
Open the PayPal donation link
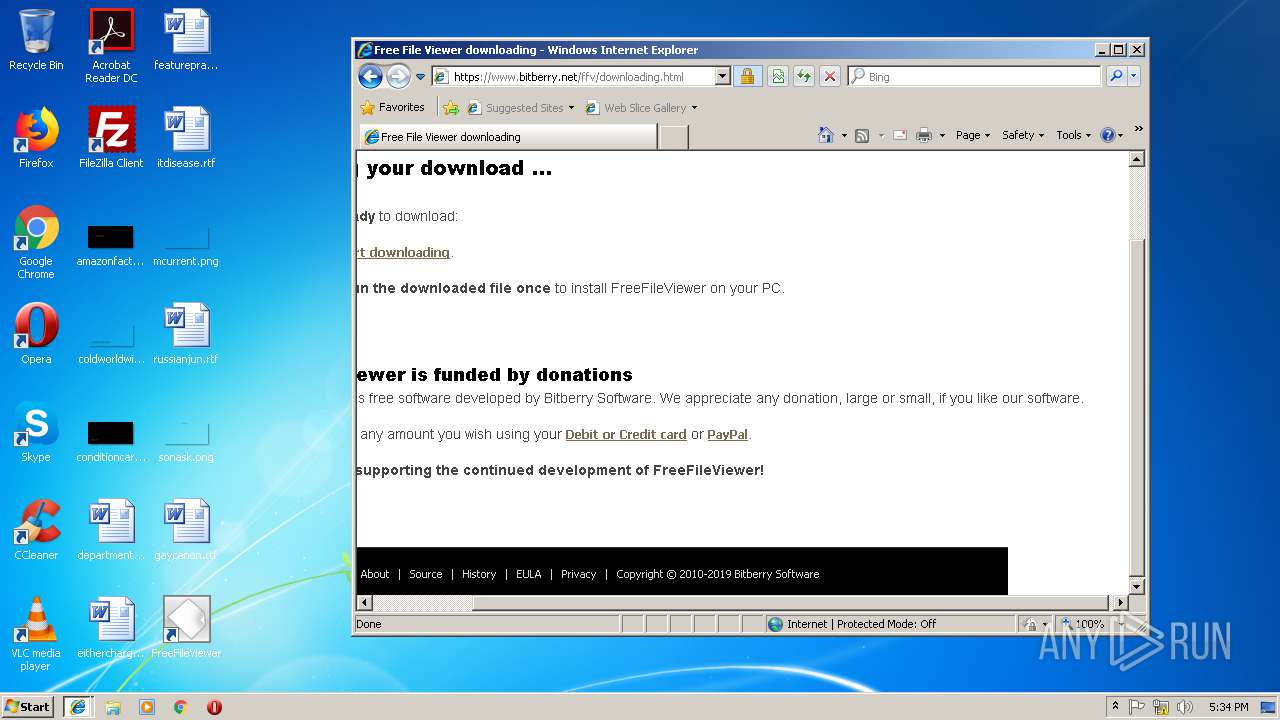(x=727, y=434)
